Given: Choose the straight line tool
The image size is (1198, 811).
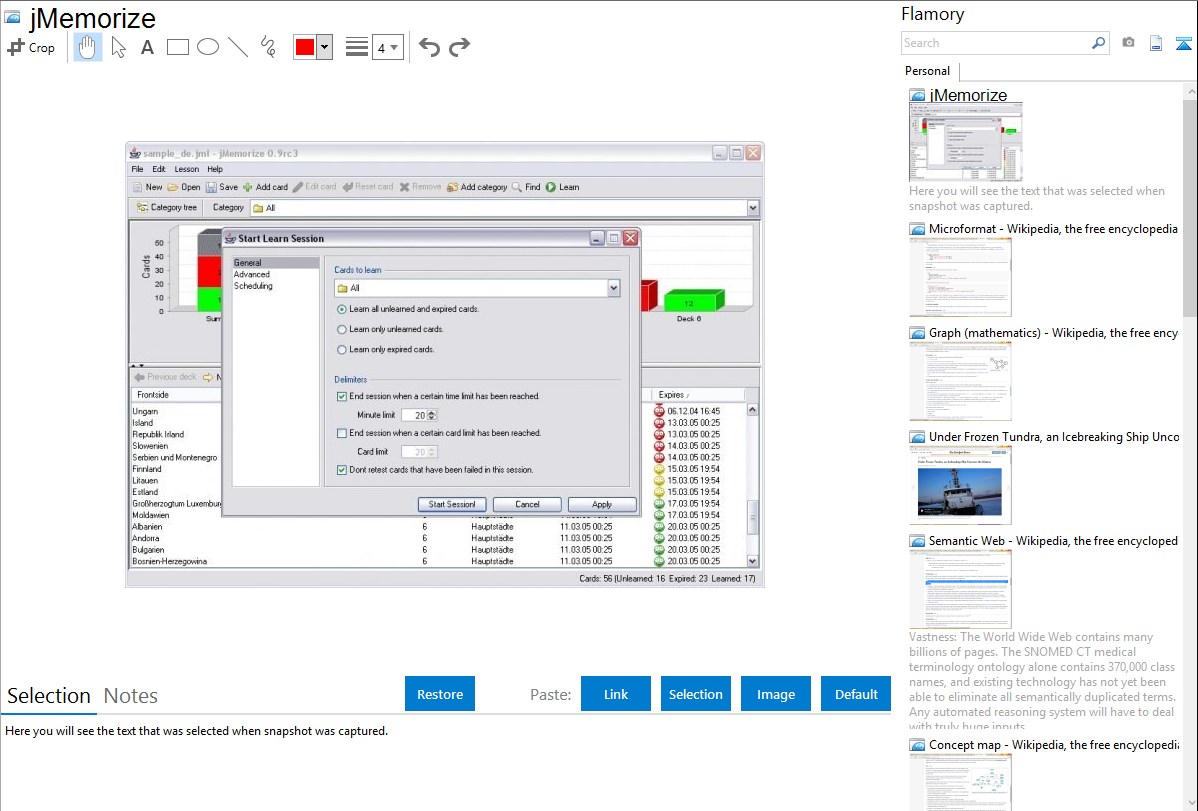Looking at the screenshot, I should coord(238,47).
